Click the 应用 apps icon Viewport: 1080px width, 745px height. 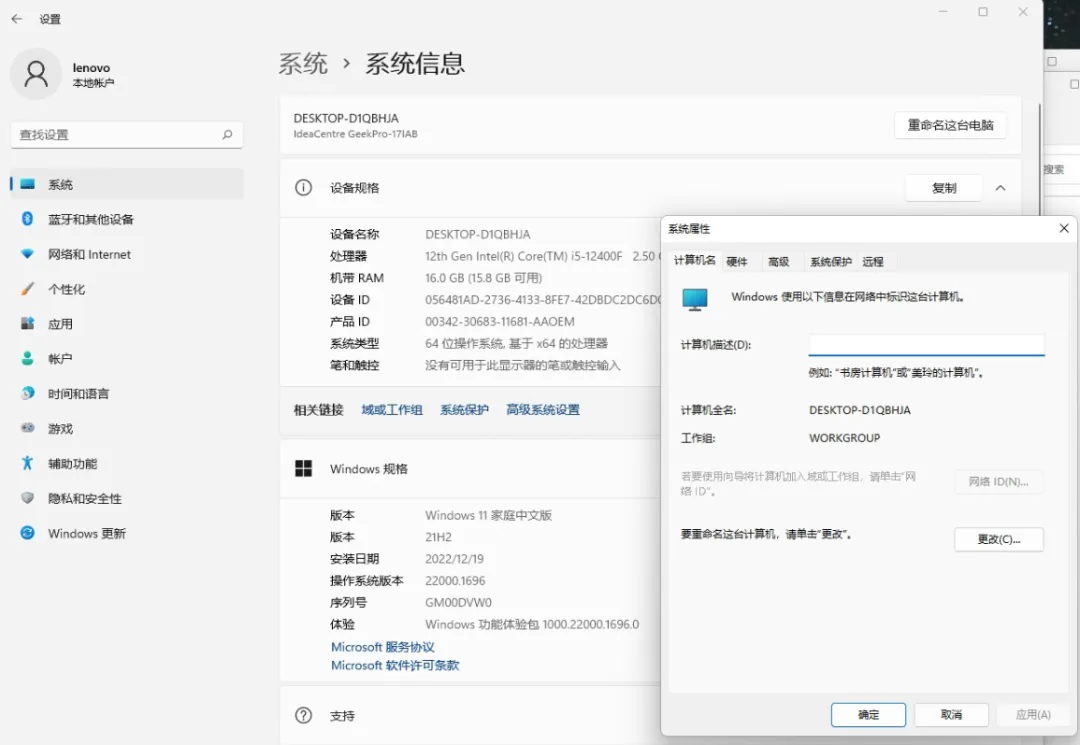click(x=28, y=324)
